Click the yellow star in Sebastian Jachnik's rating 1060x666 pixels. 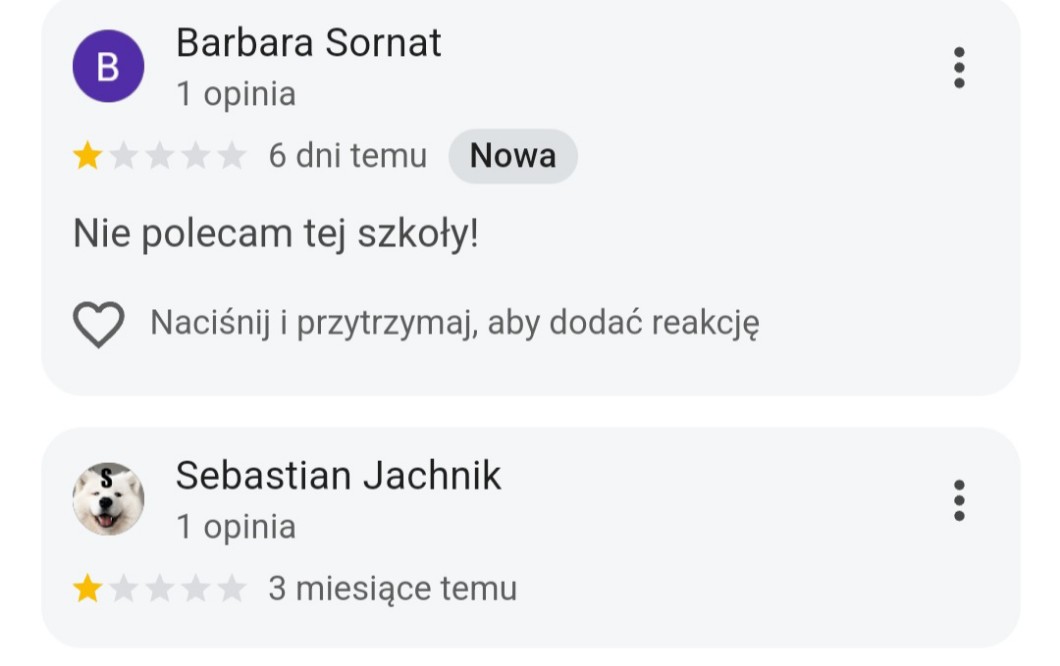(88, 589)
